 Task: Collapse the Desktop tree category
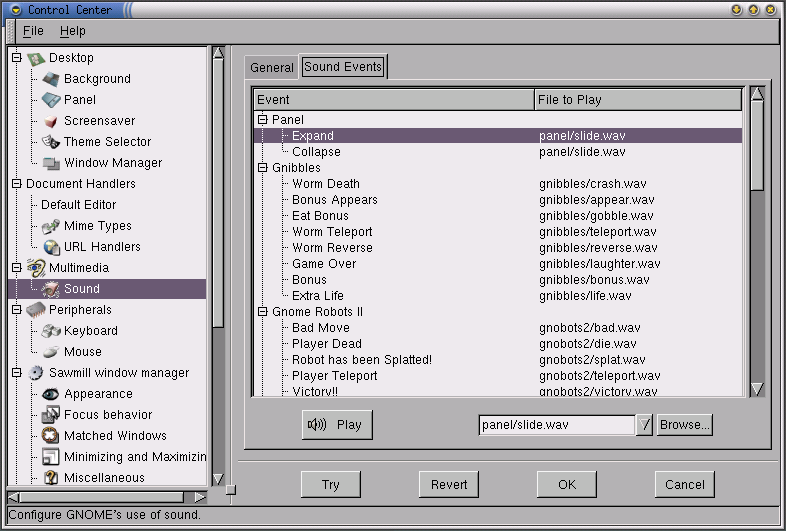[x=16, y=58]
